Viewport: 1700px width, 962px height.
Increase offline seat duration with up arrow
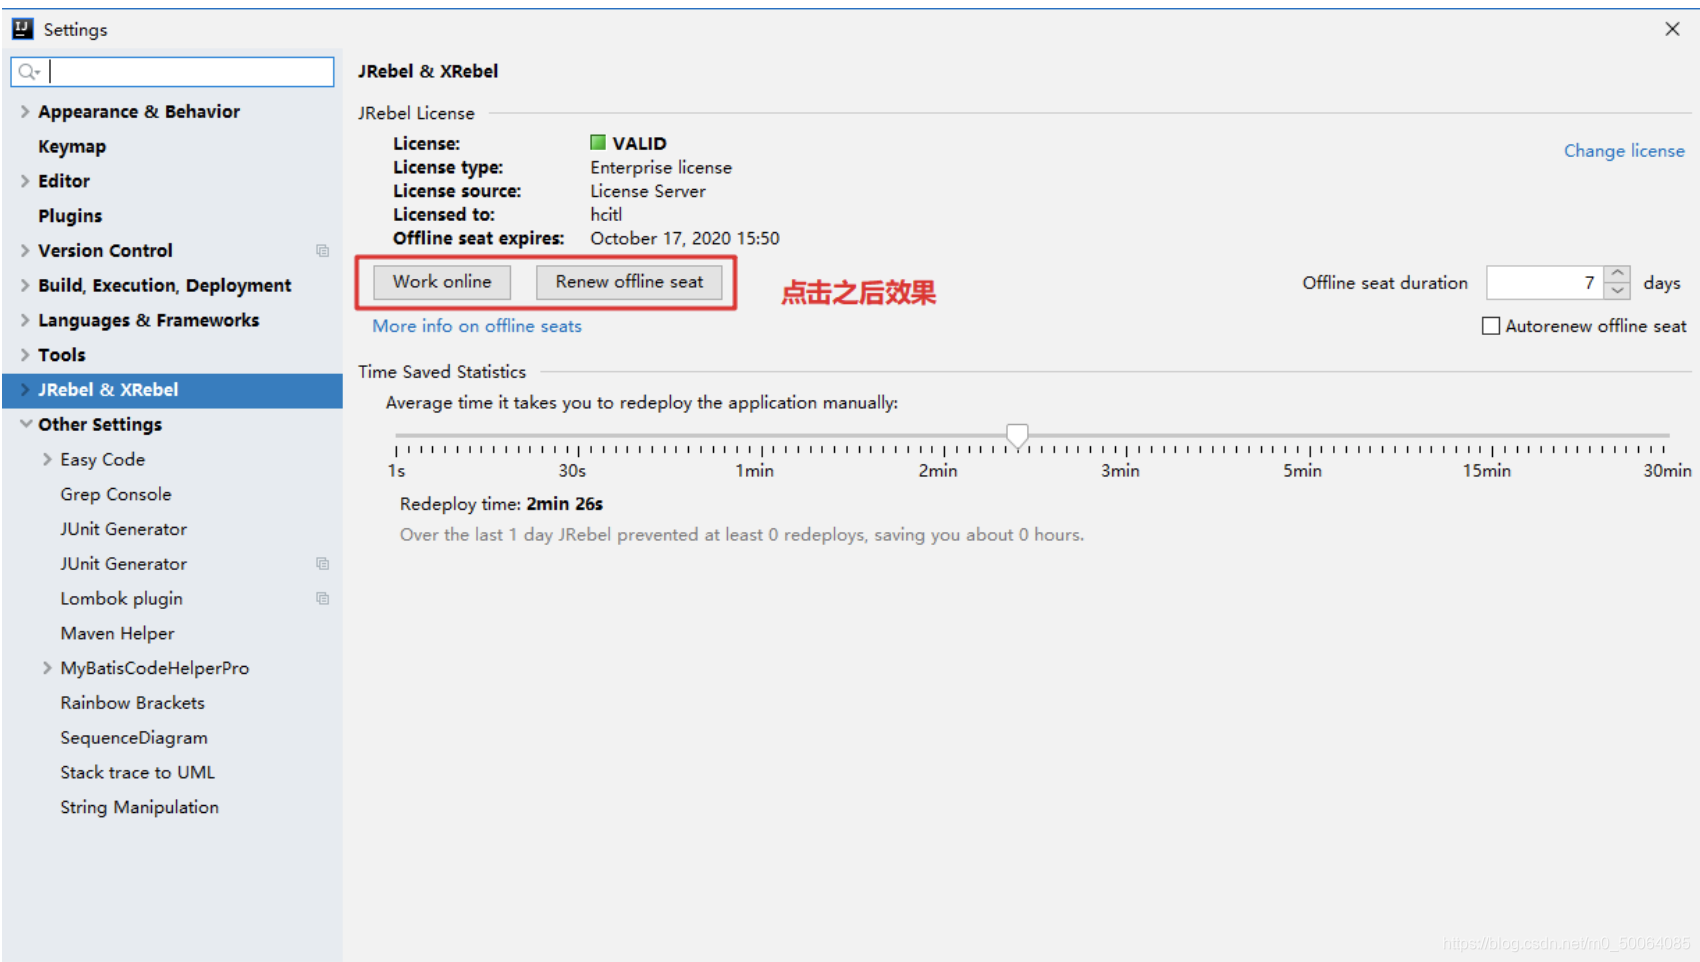click(x=1617, y=274)
